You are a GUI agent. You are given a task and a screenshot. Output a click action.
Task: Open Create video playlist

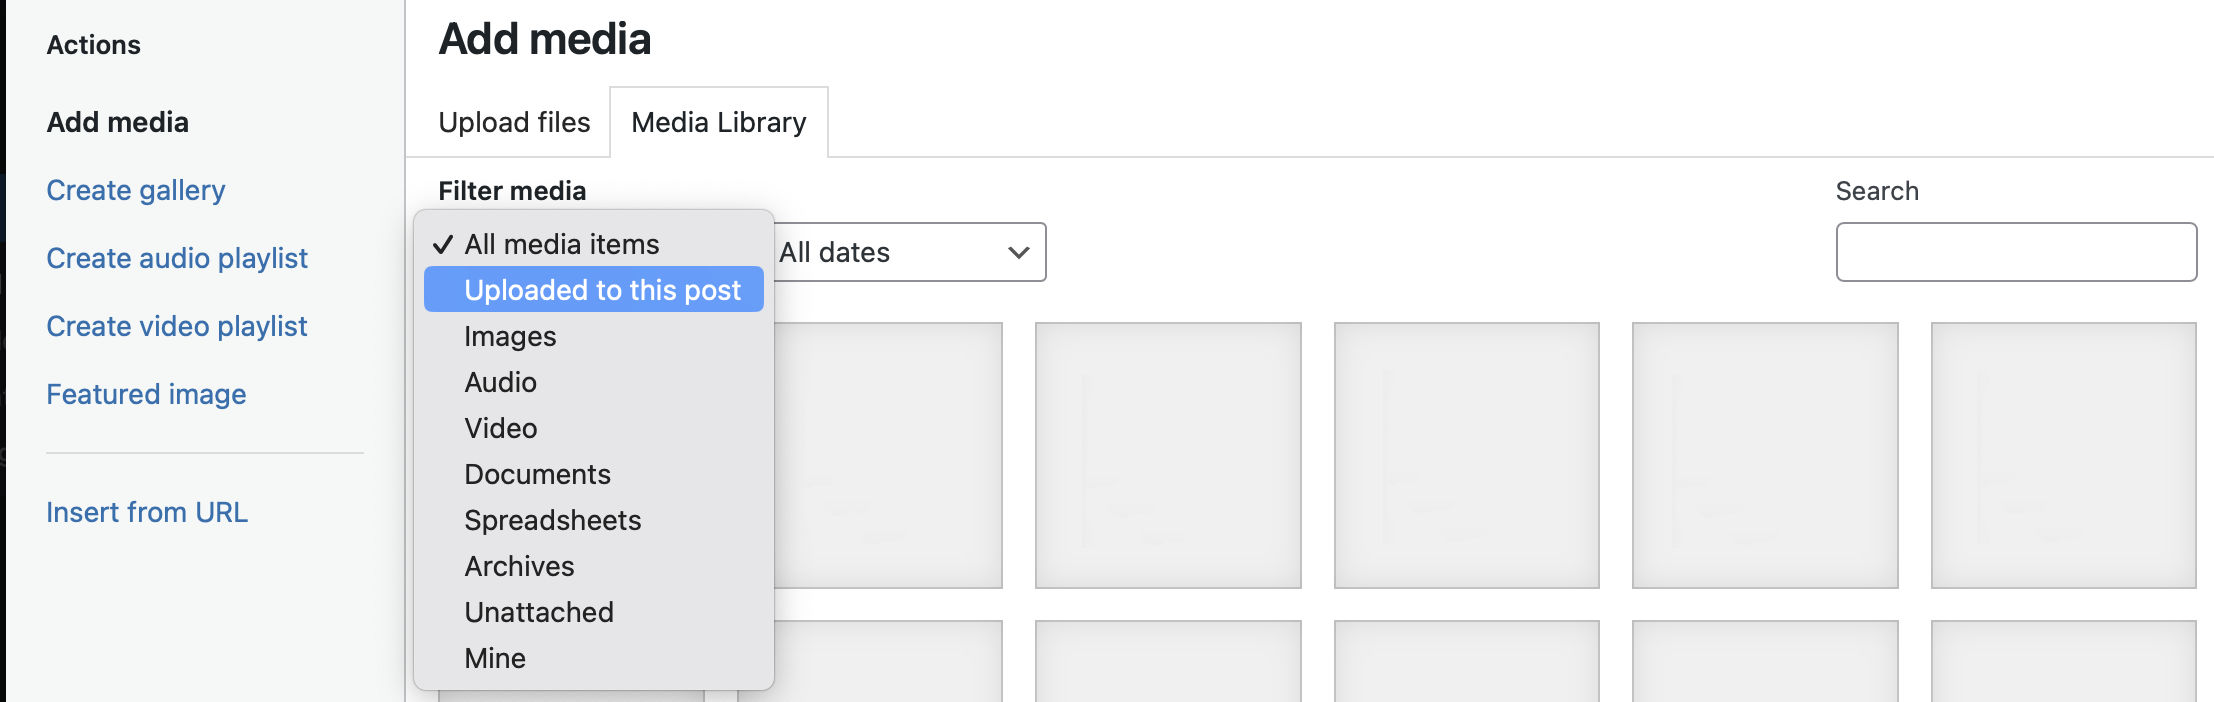click(176, 326)
